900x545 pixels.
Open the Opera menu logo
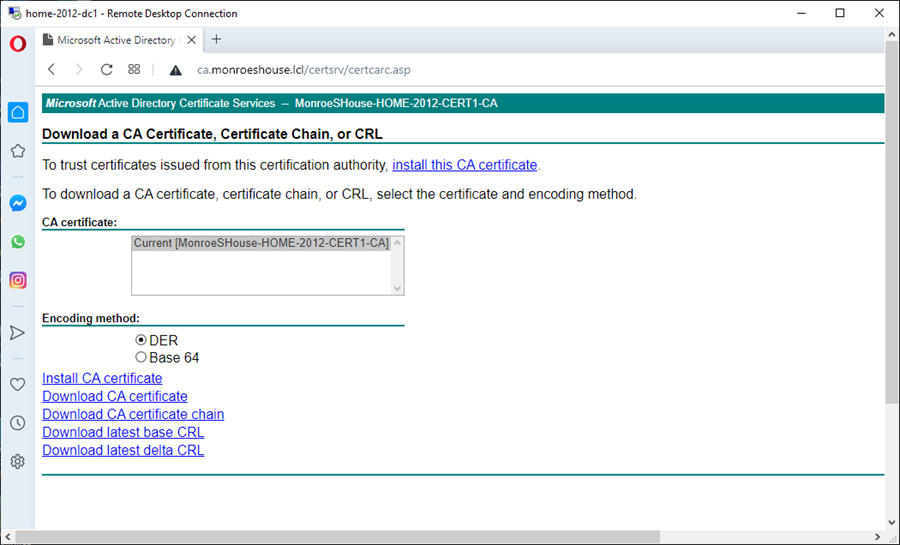(x=18, y=44)
